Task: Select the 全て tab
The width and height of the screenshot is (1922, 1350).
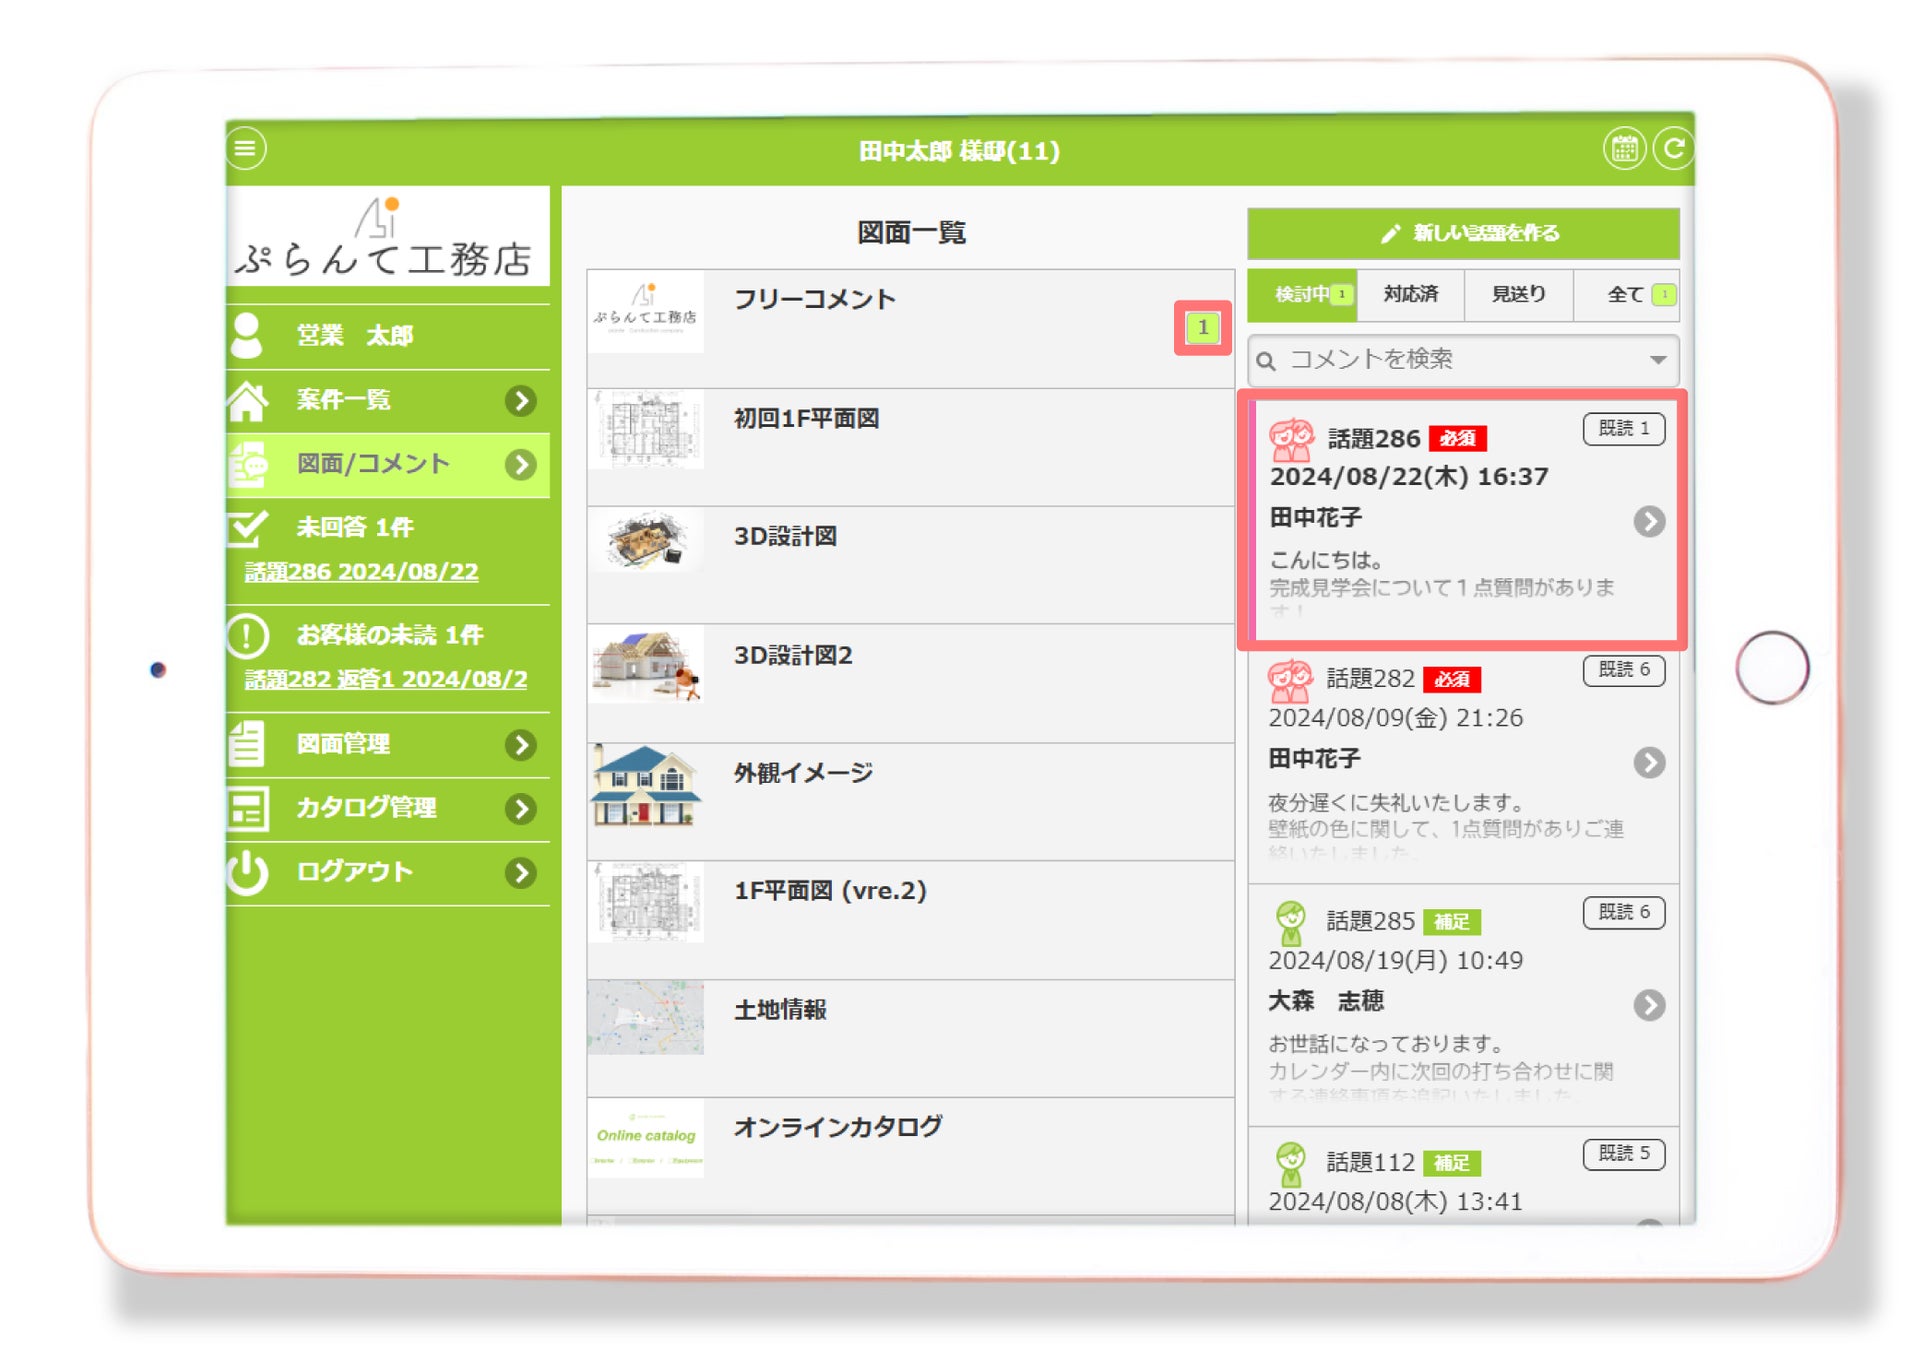Action: (1627, 294)
